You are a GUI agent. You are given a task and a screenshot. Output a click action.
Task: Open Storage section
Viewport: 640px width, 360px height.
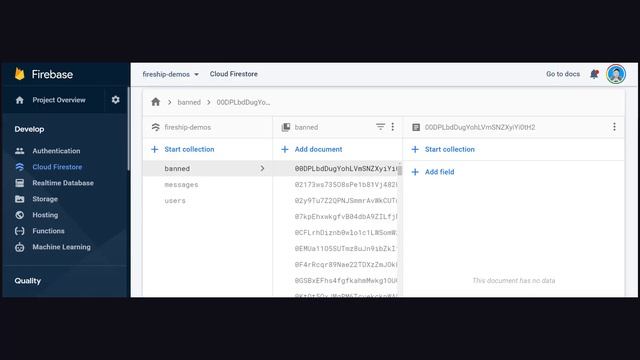(x=45, y=199)
